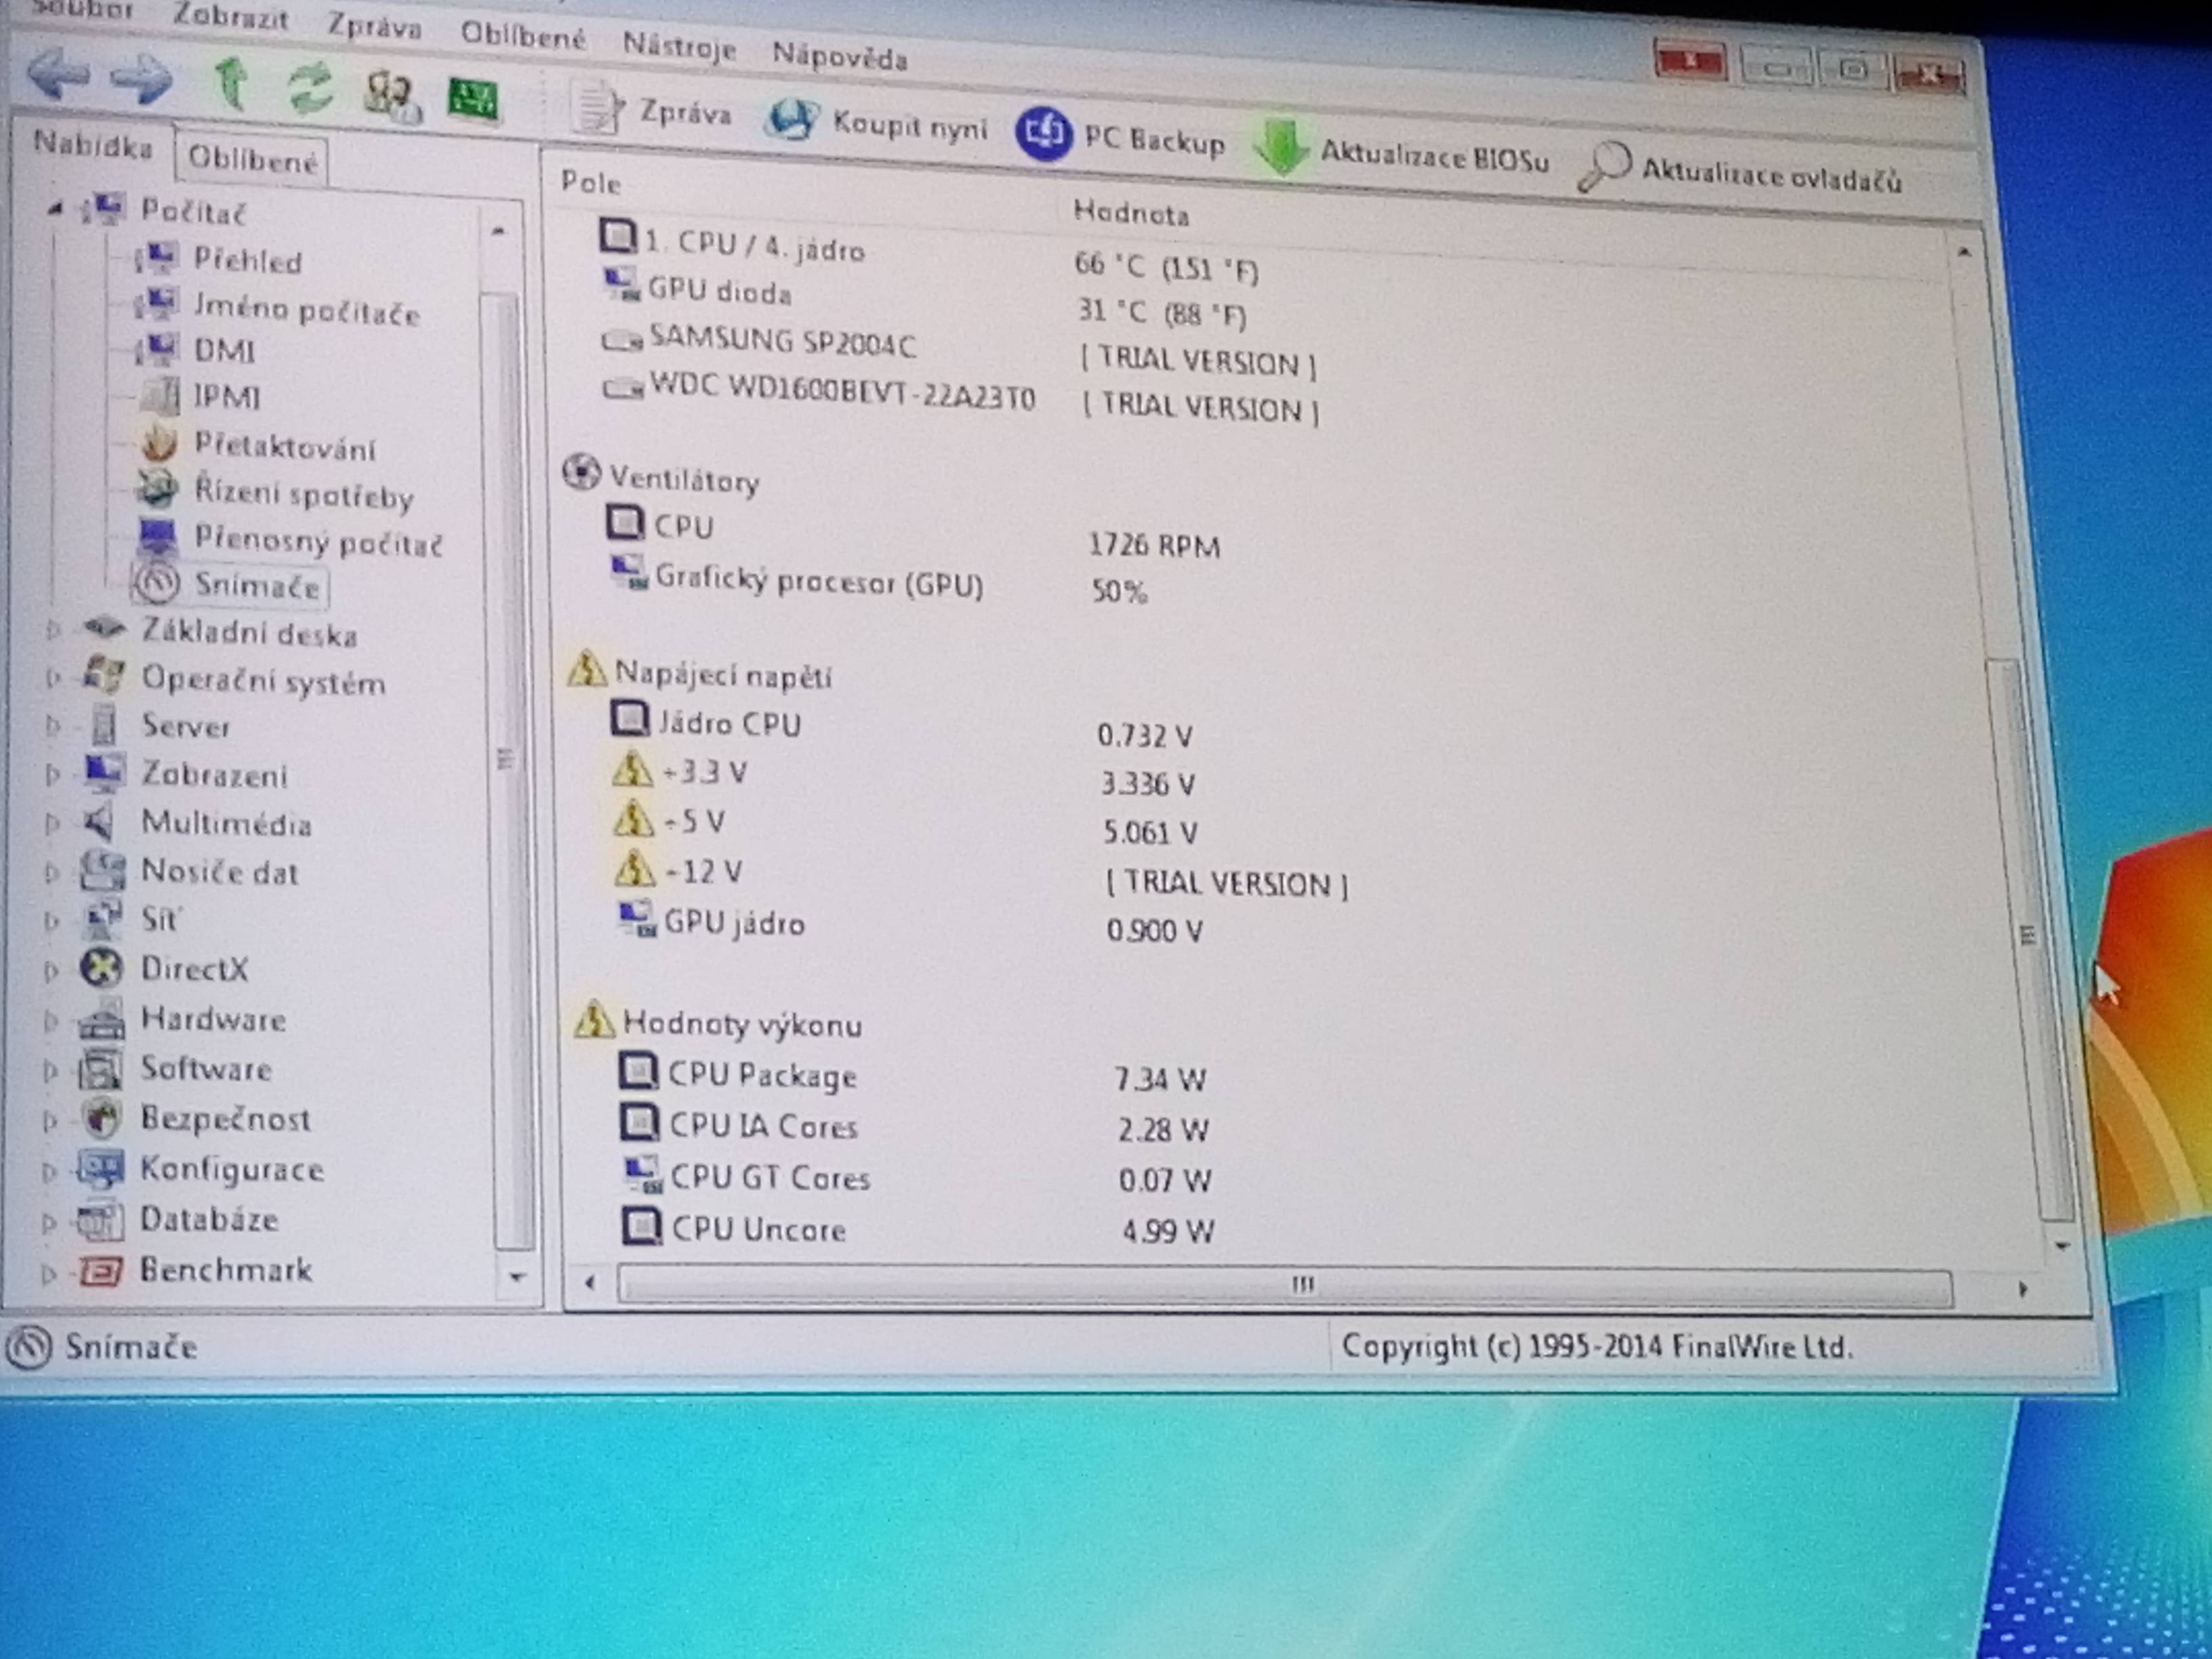Click the green up-level arrow icon
This screenshot has height=1659, width=2212.
click(232, 83)
